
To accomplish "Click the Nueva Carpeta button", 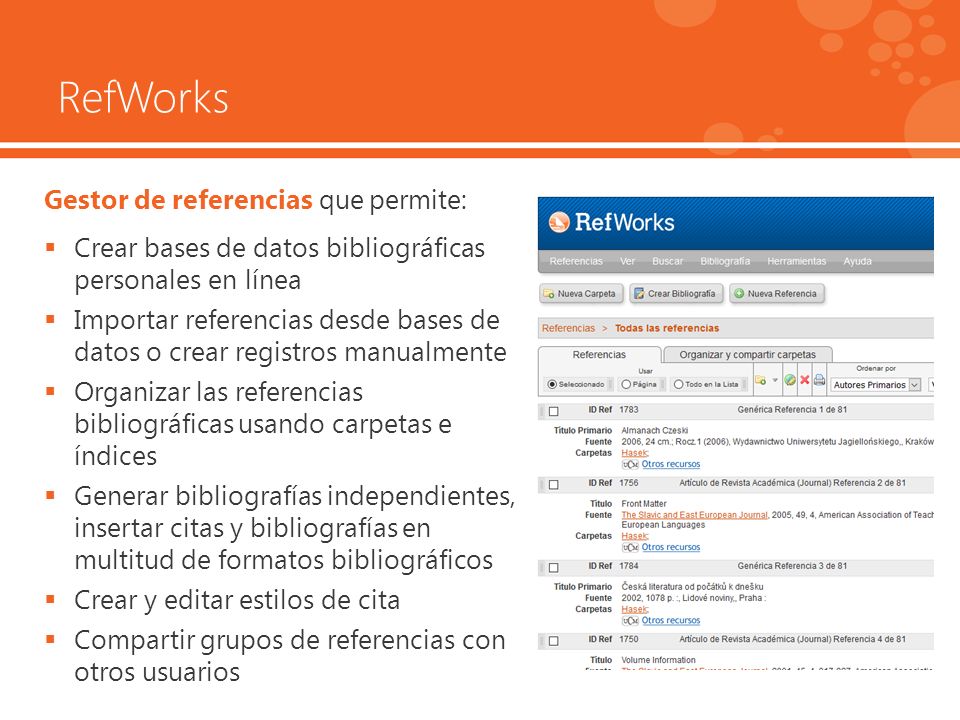I will click(582, 294).
